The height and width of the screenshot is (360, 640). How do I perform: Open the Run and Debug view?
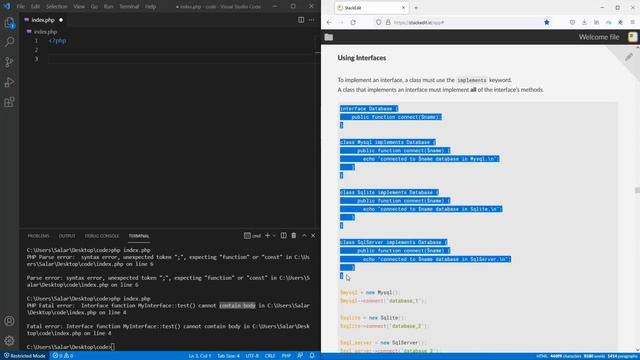(9, 82)
